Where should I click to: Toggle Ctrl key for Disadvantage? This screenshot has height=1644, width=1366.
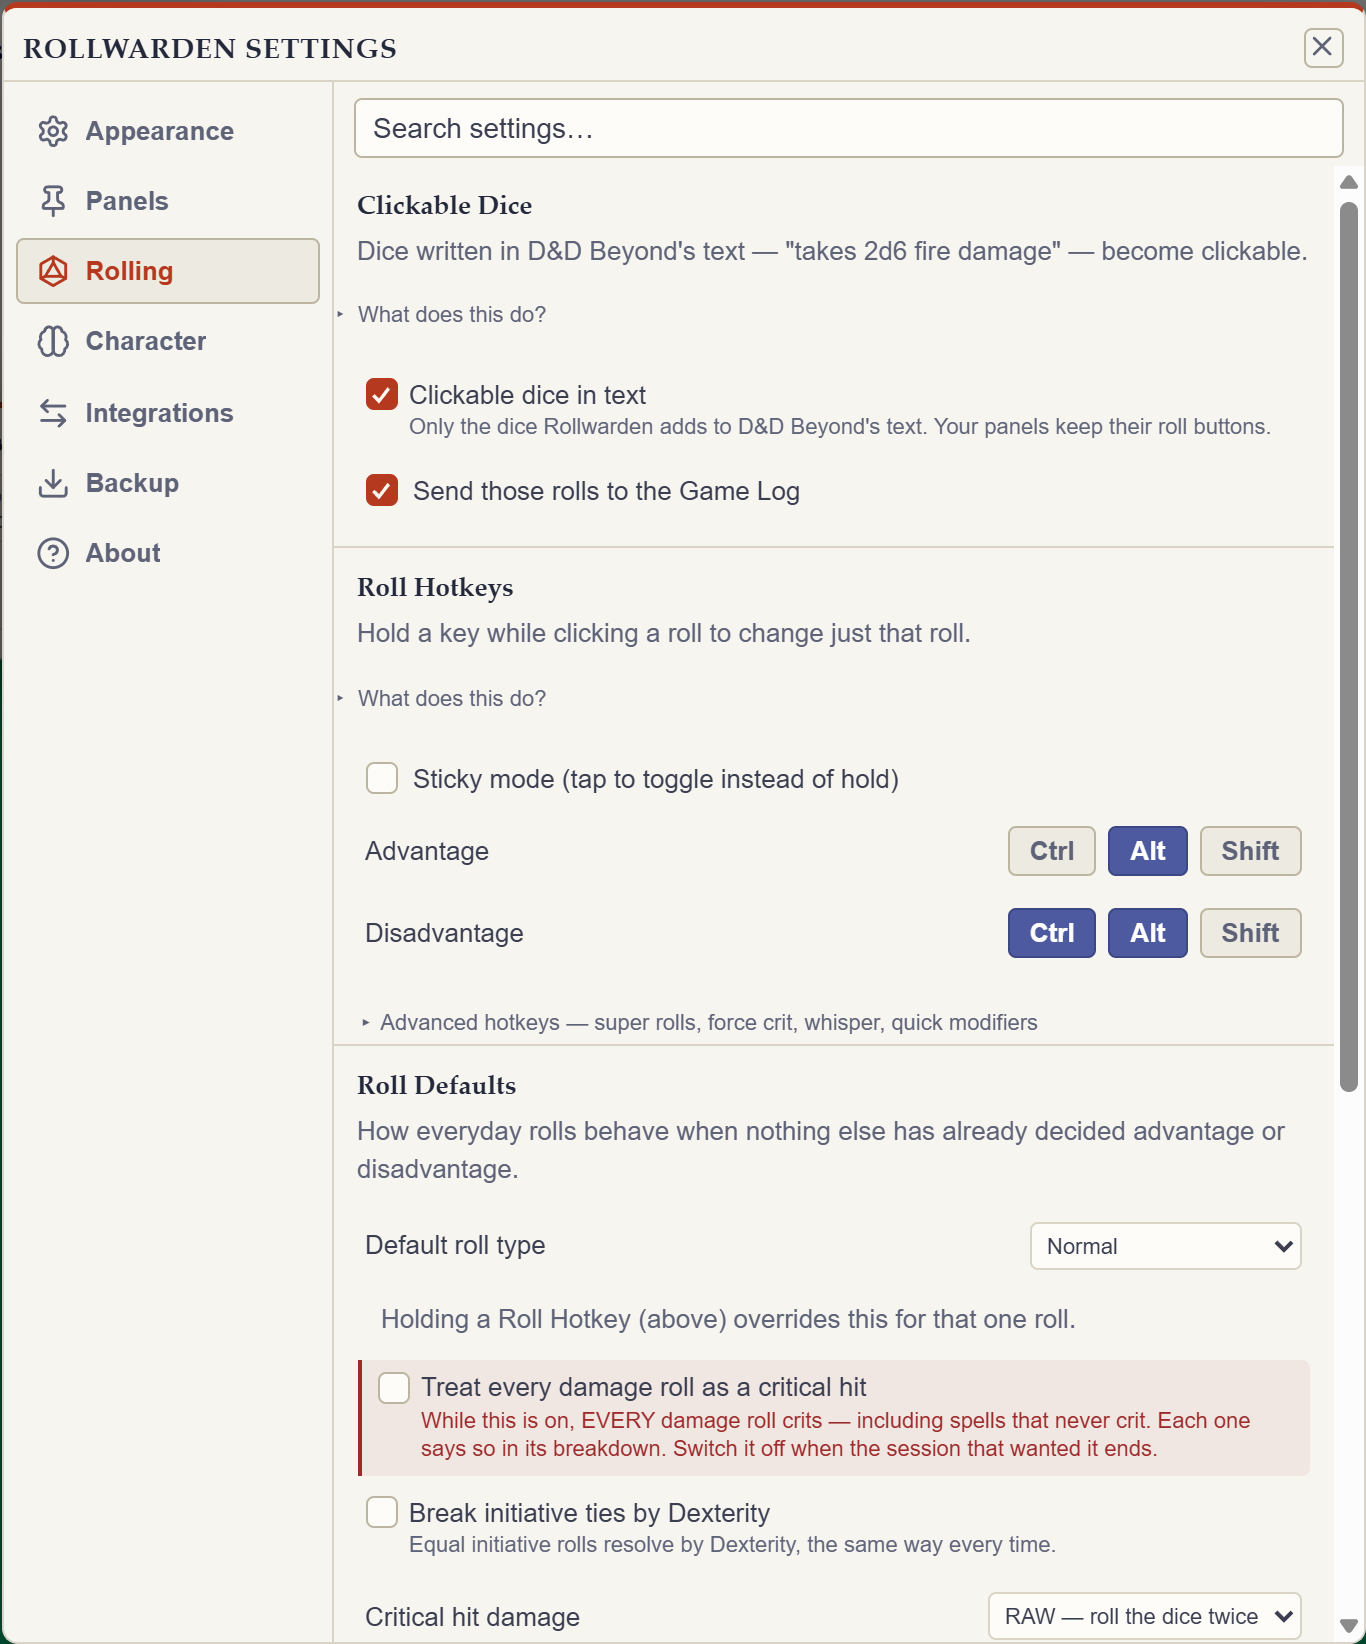[1052, 933]
